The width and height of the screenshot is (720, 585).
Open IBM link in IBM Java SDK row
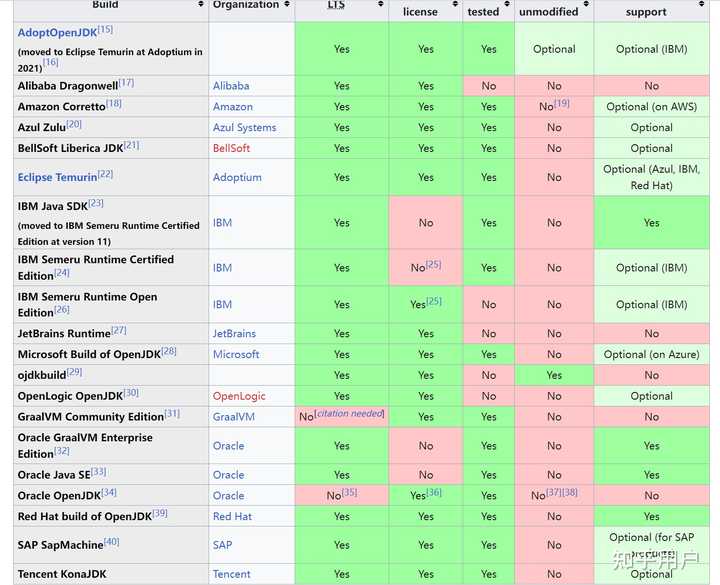click(x=222, y=223)
